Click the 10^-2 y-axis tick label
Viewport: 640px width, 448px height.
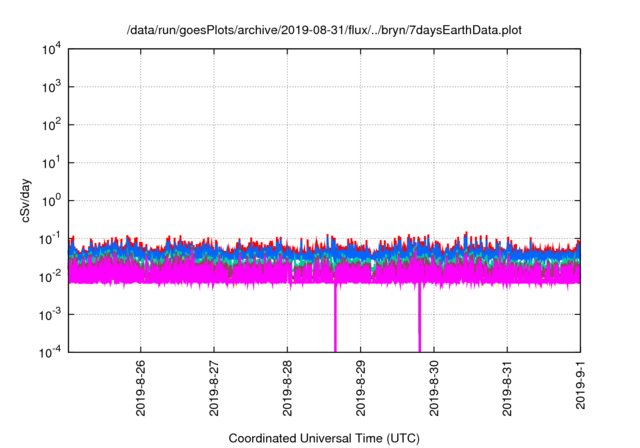point(50,276)
